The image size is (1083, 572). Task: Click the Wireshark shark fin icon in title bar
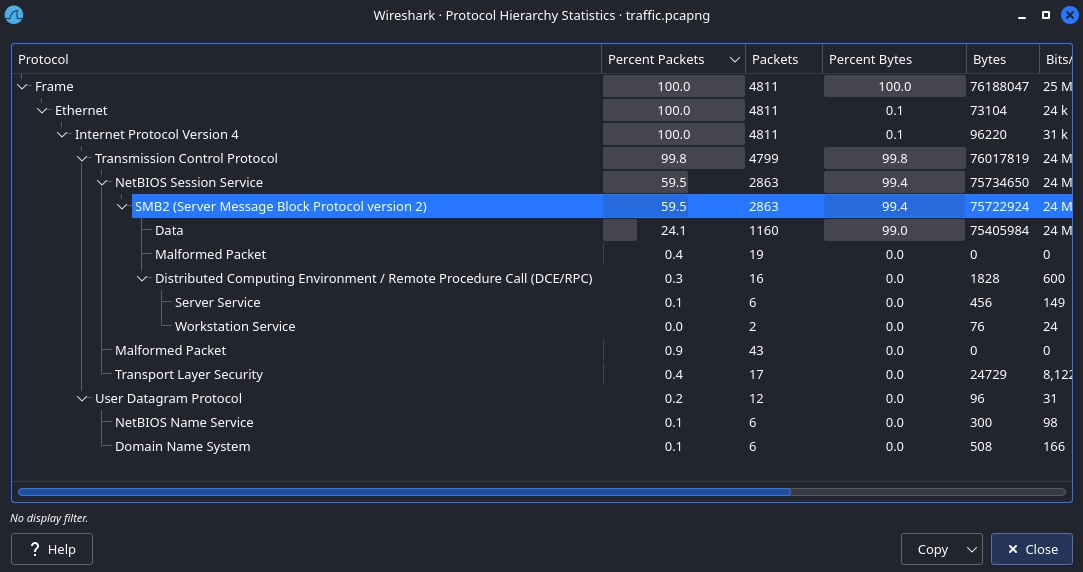click(x=15, y=16)
